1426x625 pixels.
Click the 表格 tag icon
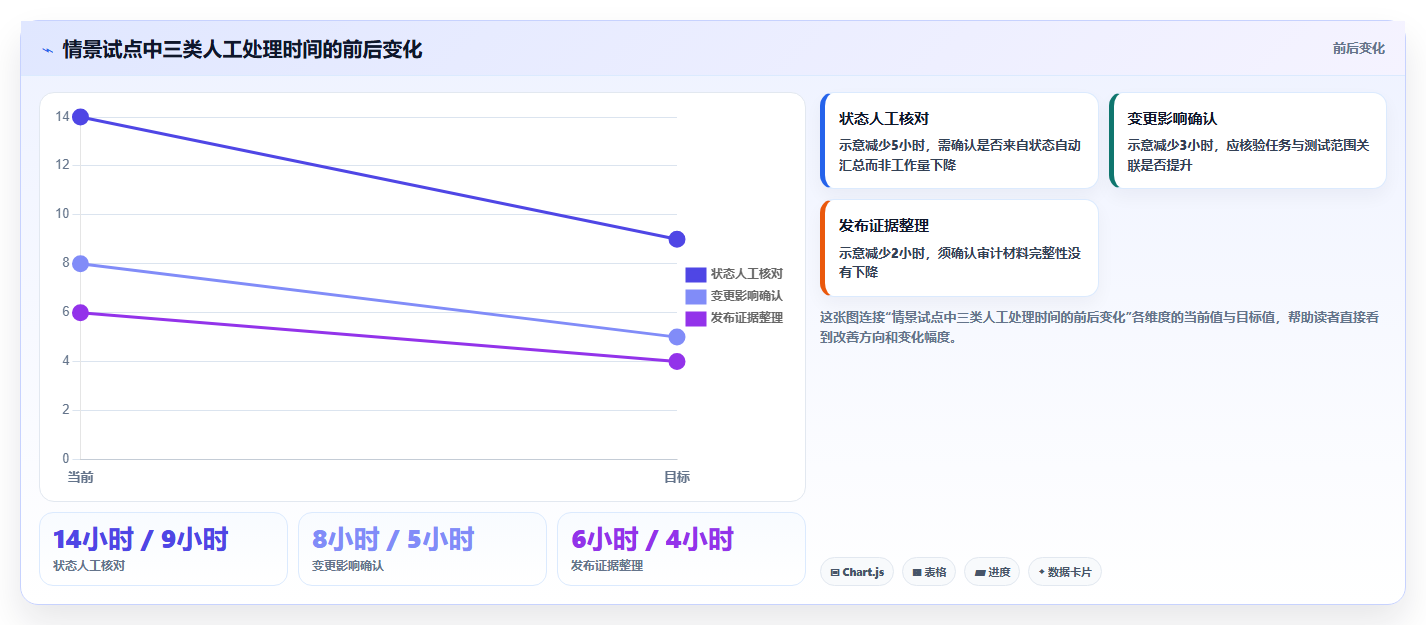(x=916, y=572)
